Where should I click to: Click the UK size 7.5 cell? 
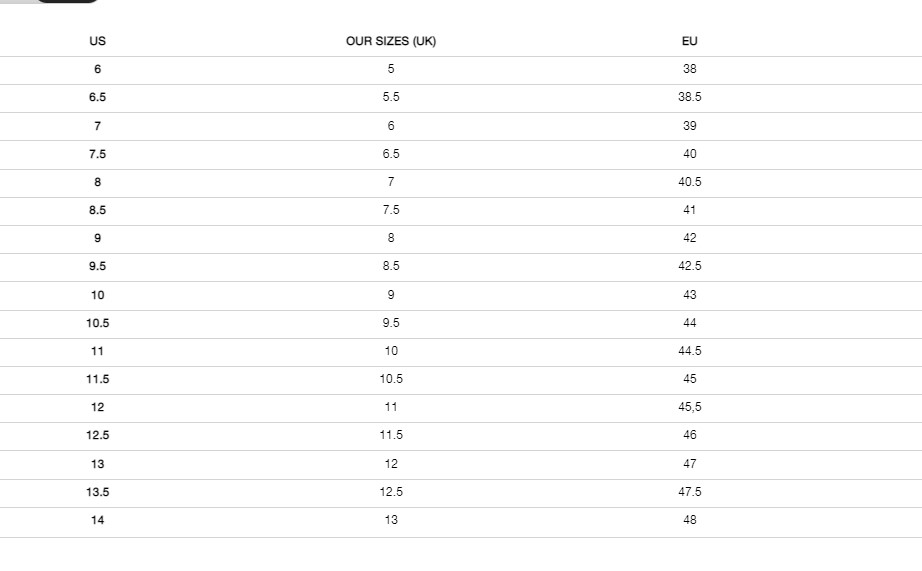391,210
